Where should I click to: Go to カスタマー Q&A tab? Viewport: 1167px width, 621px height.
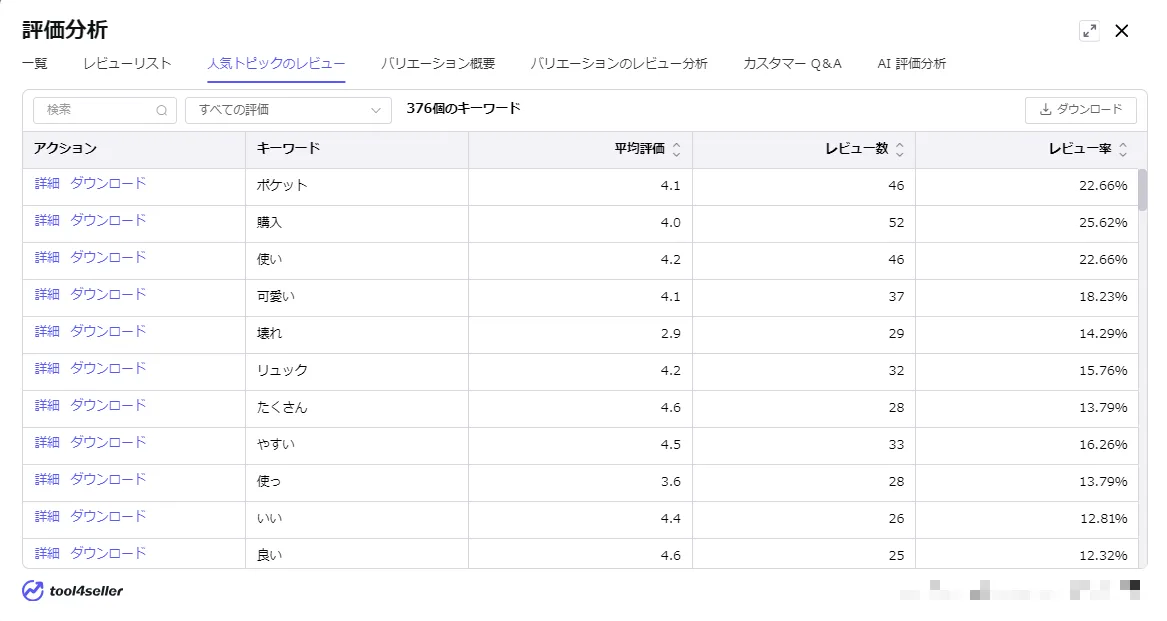tap(792, 63)
